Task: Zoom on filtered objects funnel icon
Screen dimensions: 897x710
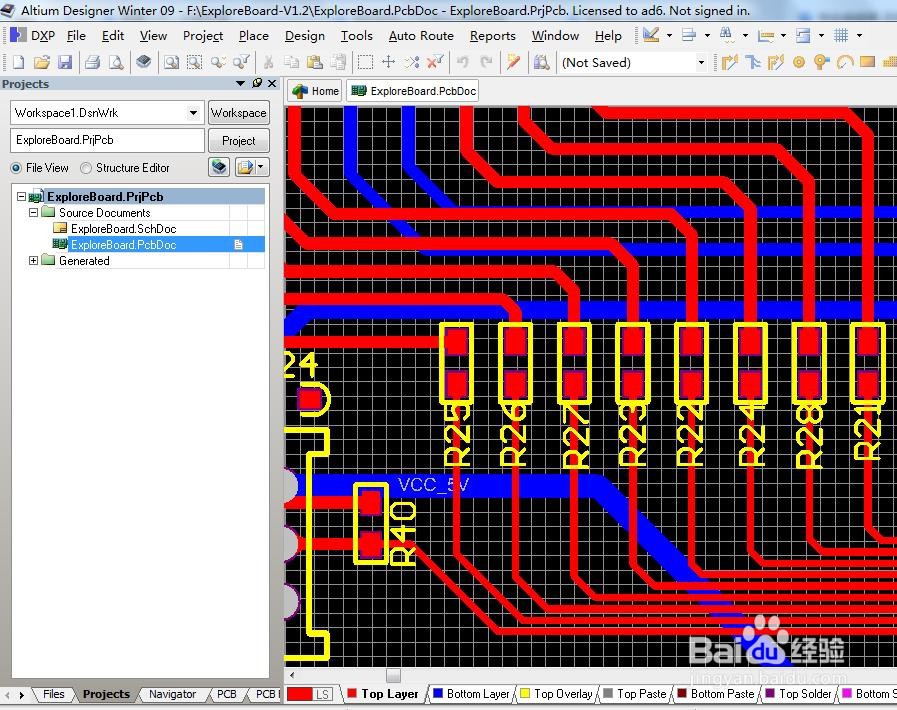Action: (241, 62)
